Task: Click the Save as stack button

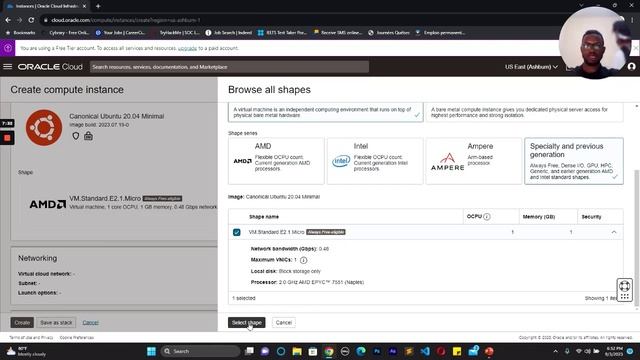Action: [x=56, y=322]
